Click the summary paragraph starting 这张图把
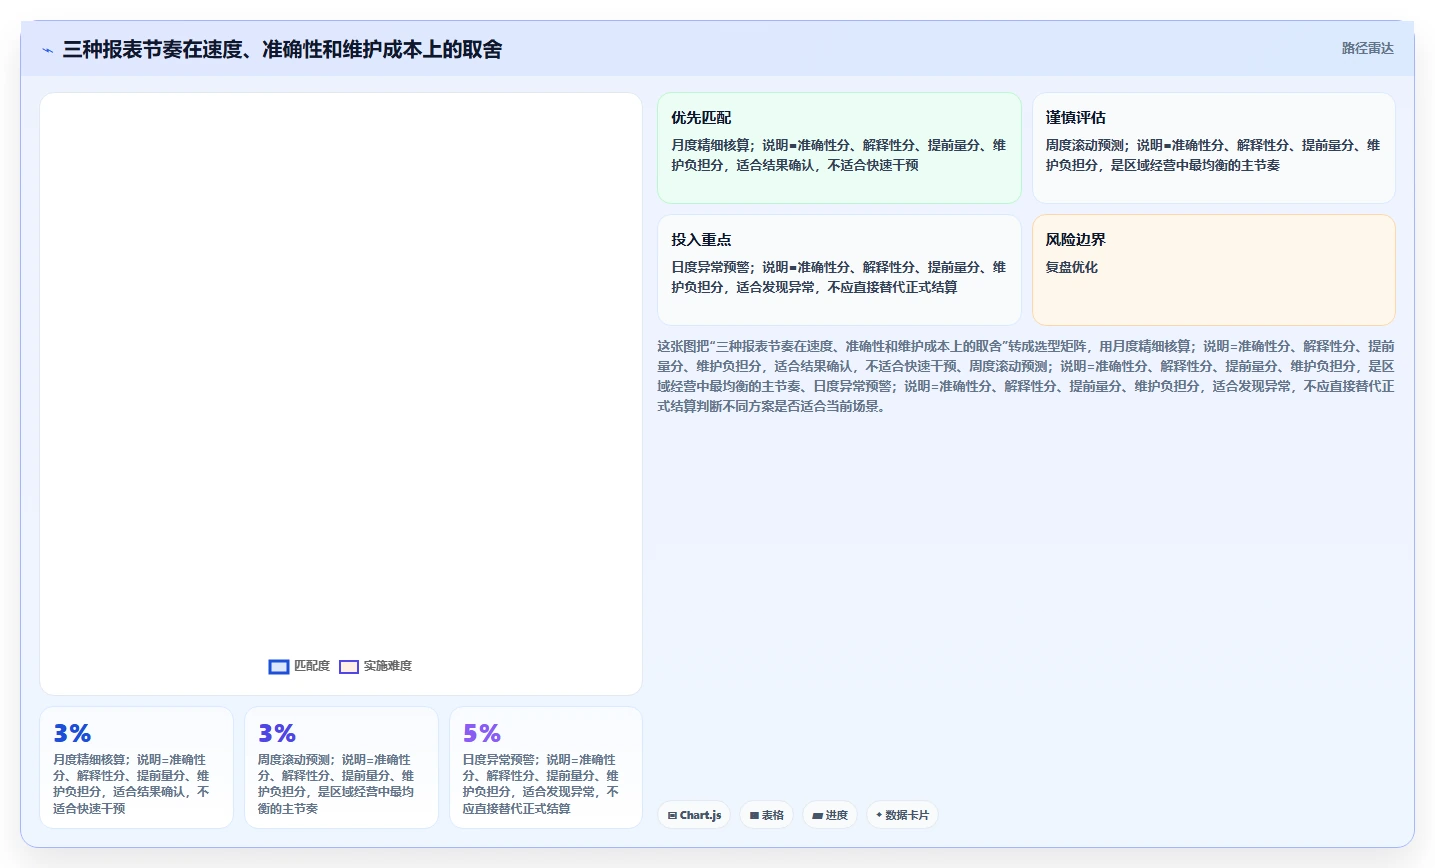The width and height of the screenshot is (1435, 868). pos(1026,376)
